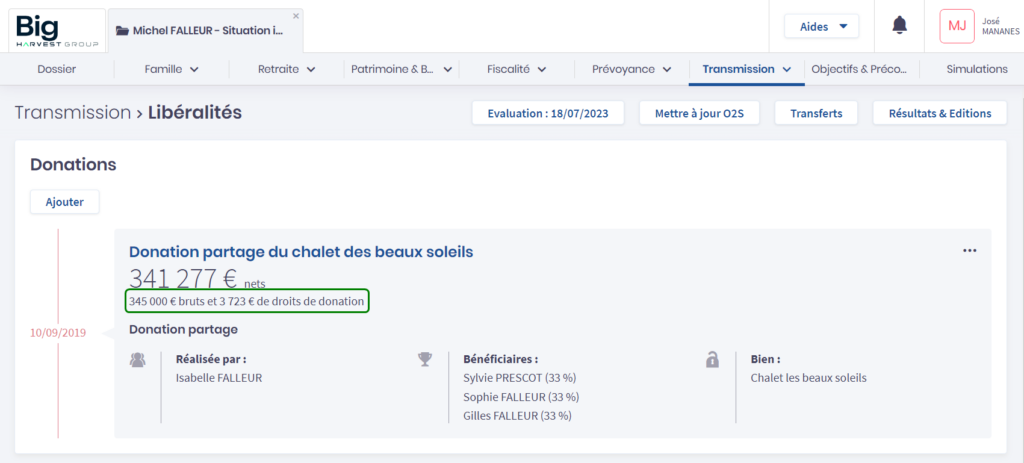Click the people icon beside Réalisée par
1024x463 pixels.
(x=138, y=359)
